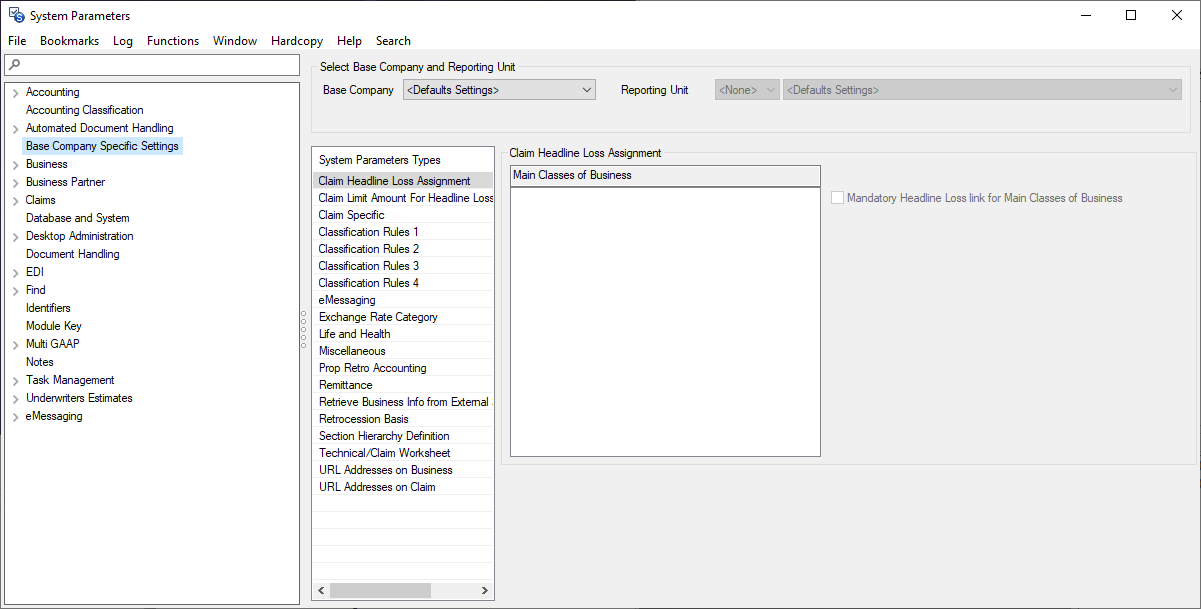The height and width of the screenshot is (609, 1201).
Task: Open the Search menu
Action: [393, 41]
